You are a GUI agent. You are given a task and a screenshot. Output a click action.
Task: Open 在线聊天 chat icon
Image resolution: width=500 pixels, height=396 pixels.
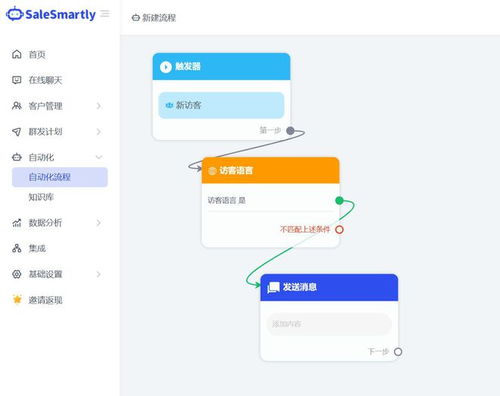click(17, 80)
